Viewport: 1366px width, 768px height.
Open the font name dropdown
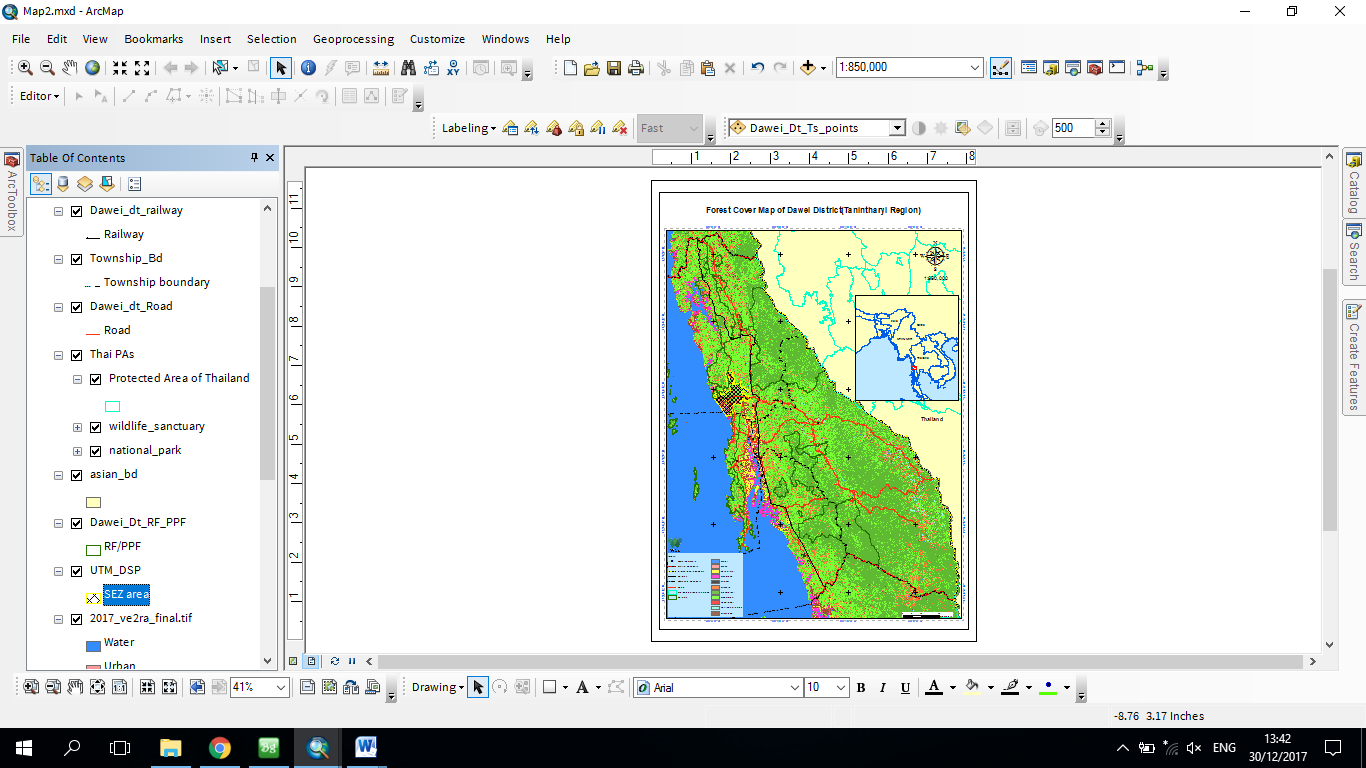(x=795, y=688)
